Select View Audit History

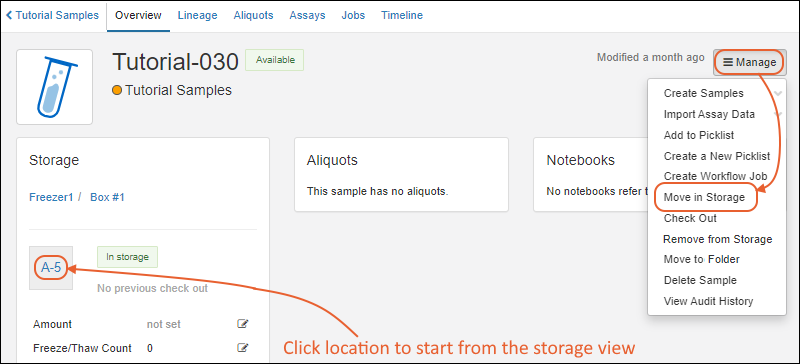click(x=708, y=301)
